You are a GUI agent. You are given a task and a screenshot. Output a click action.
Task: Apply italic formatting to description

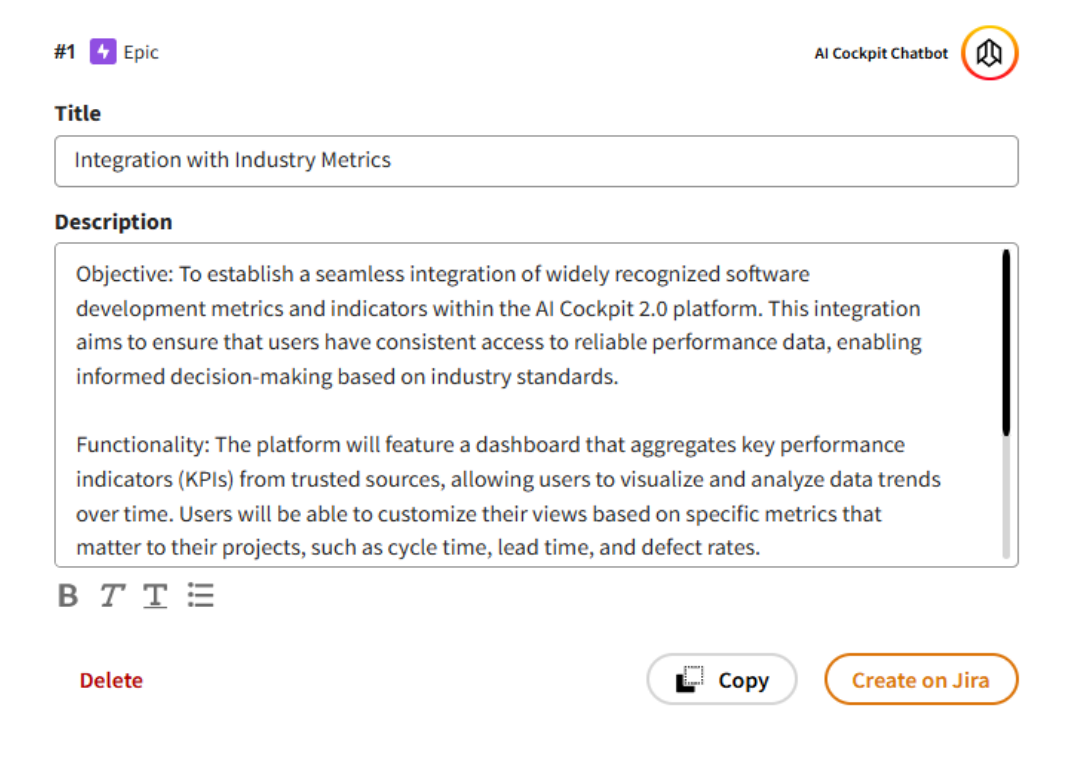(x=111, y=597)
